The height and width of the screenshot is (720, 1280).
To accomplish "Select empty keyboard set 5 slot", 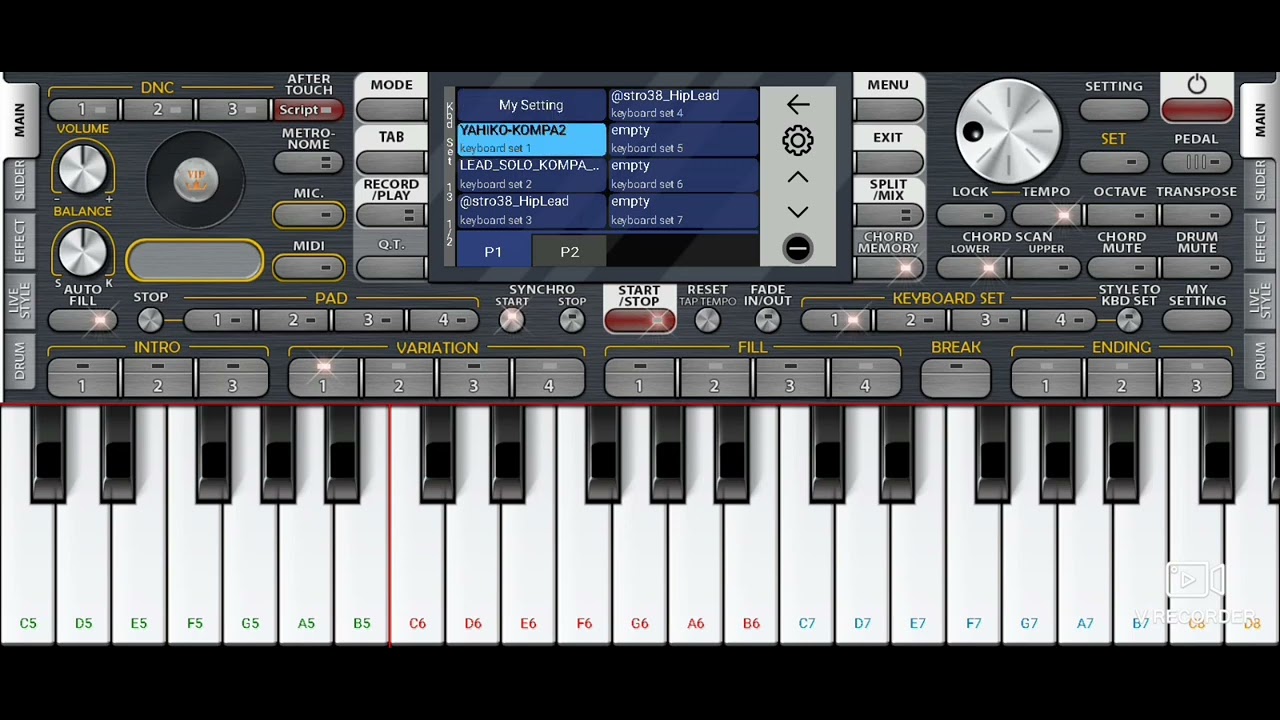I will tap(683, 139).
